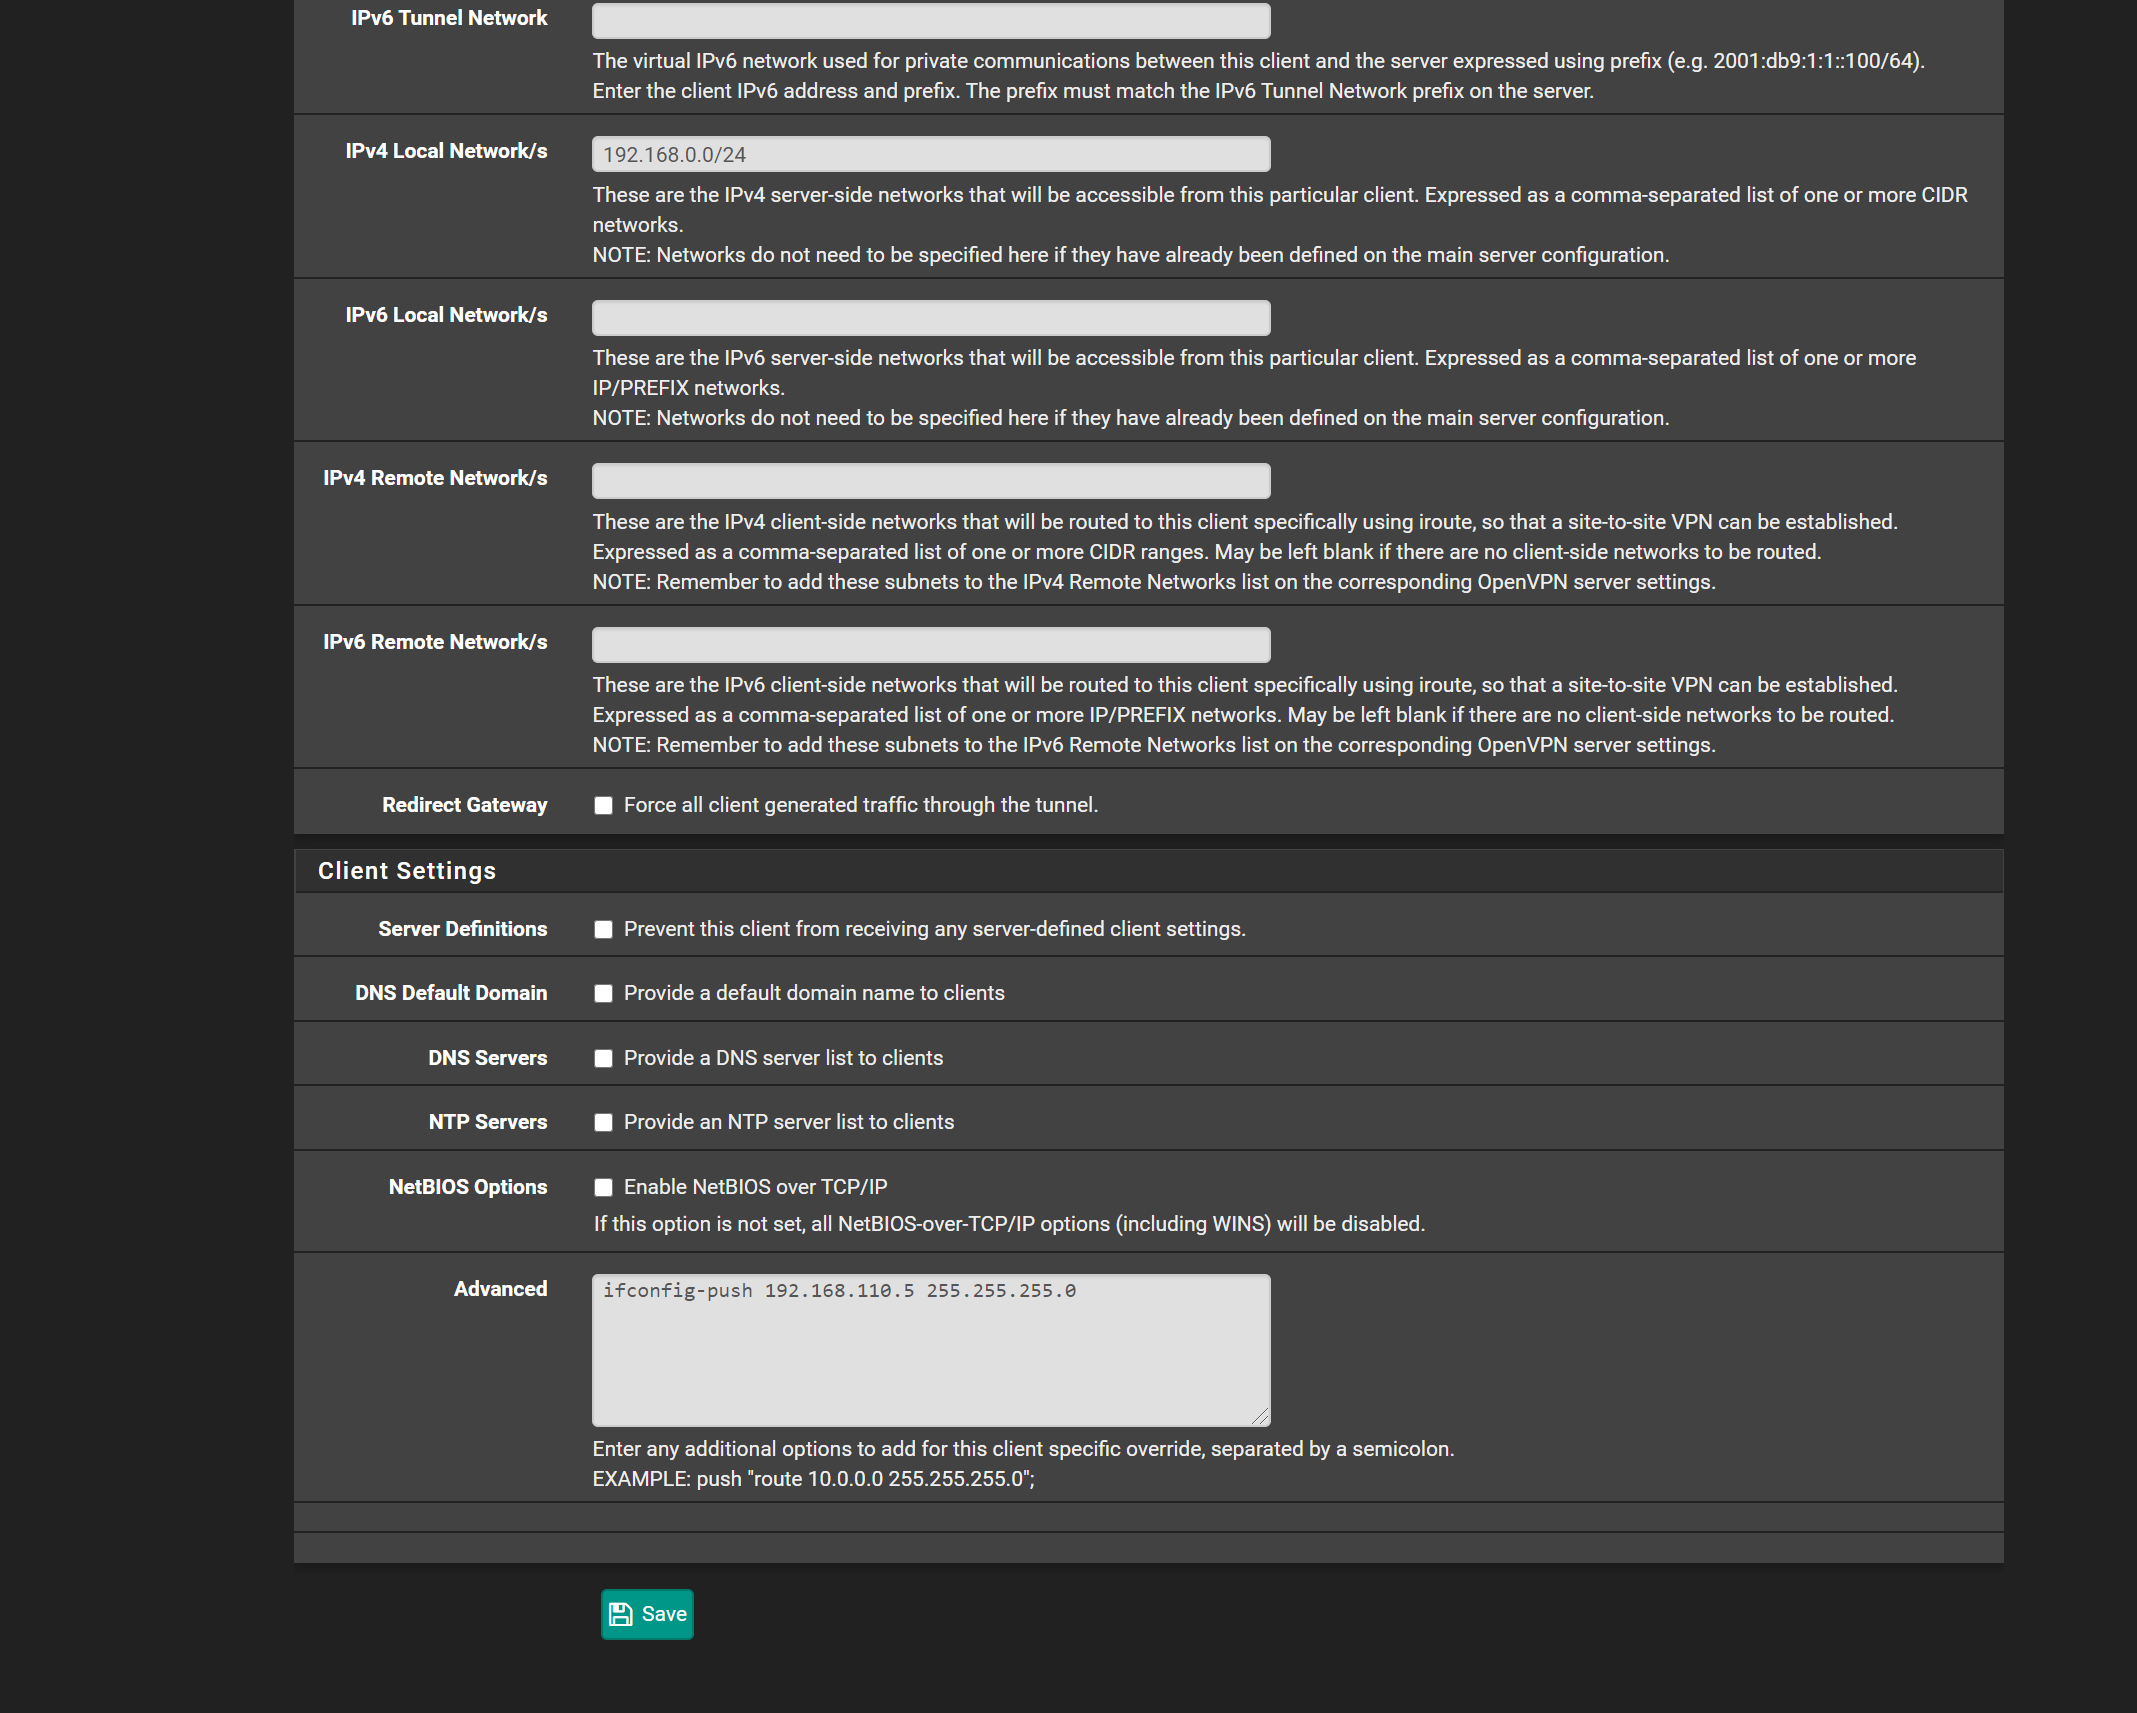Image resolution: width=2137 pixels, height=1713 pixels.
Task: Click the Save button
Action: [x=647, y=1614]
